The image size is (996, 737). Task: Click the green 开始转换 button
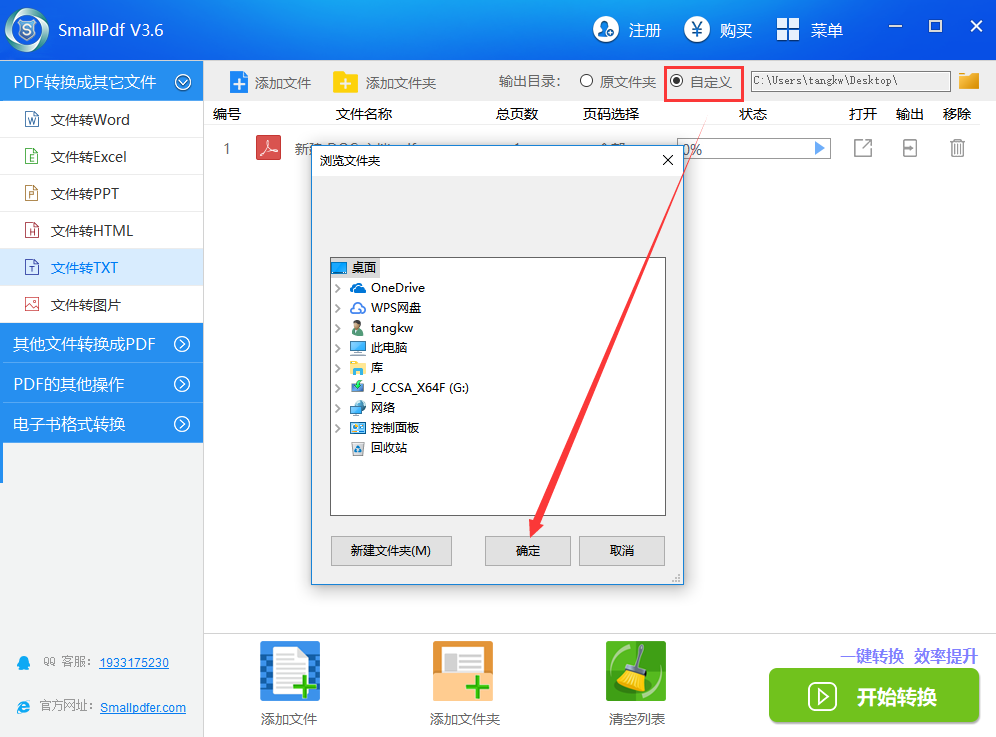point(874,695)
